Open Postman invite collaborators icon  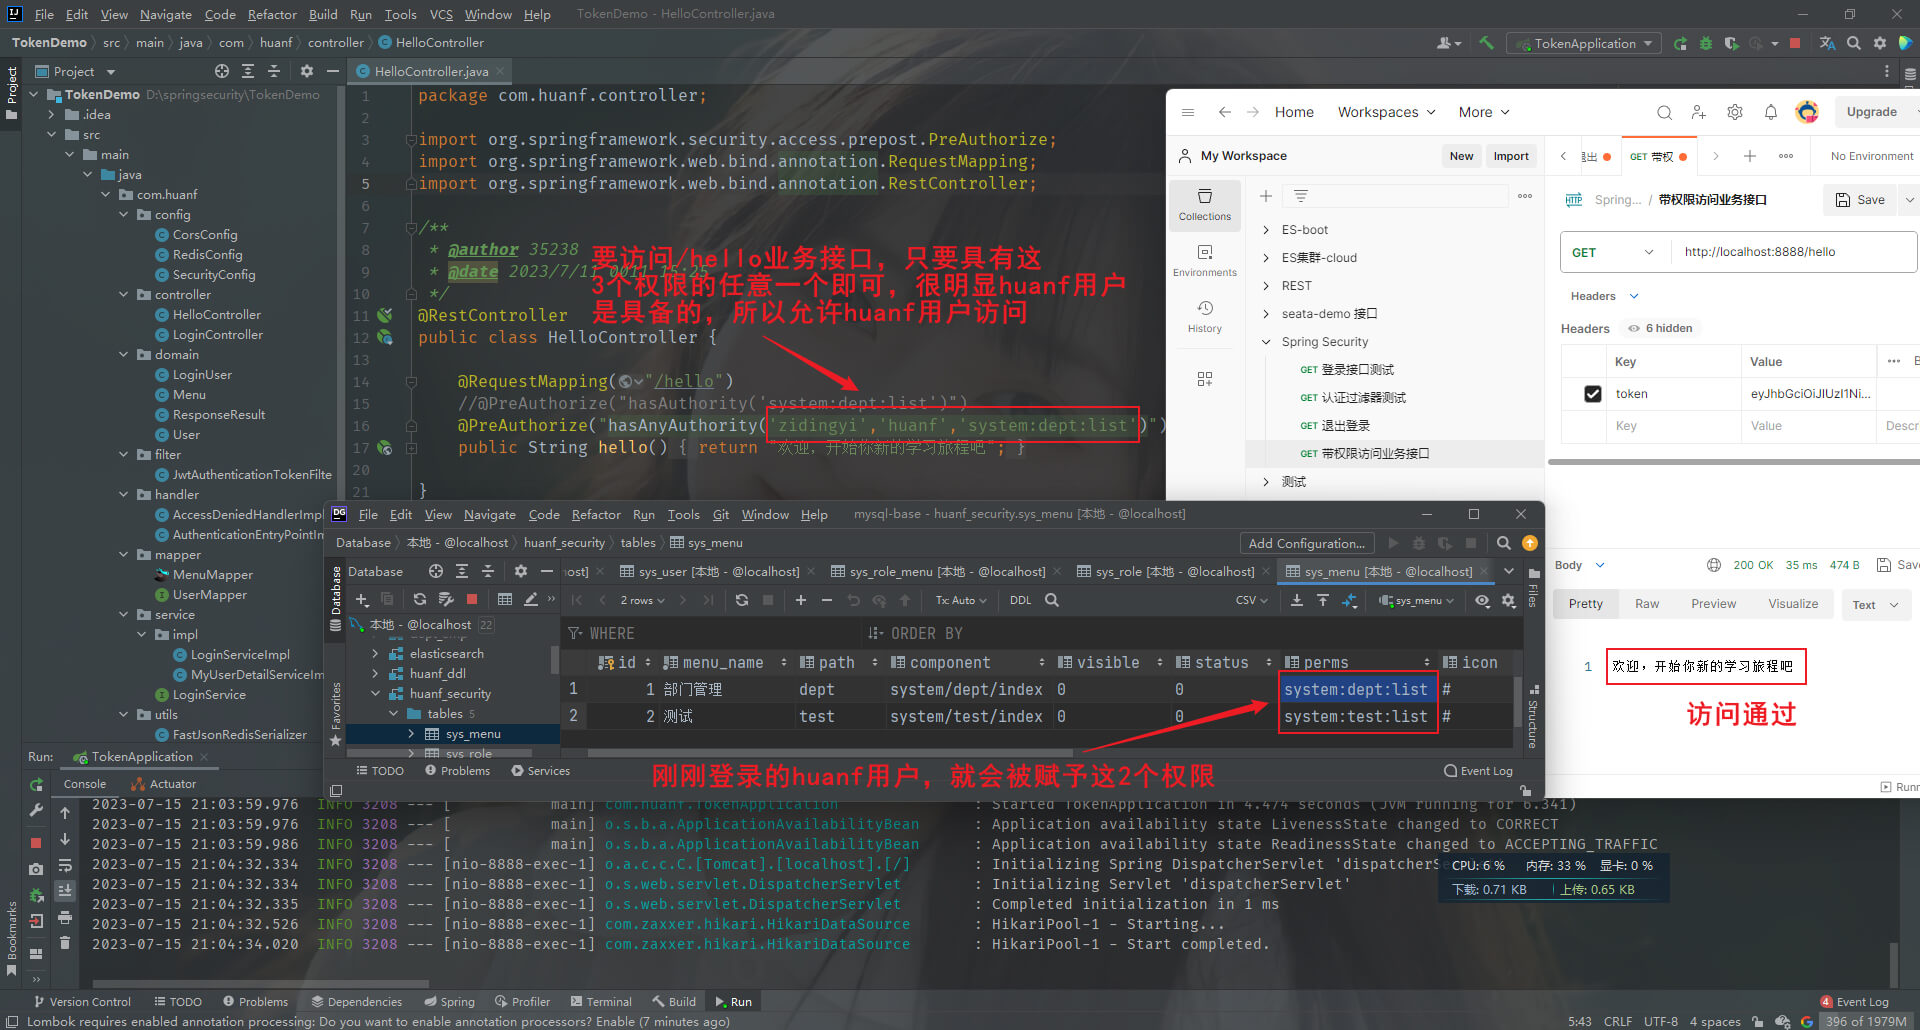[x=1698, y=112]
